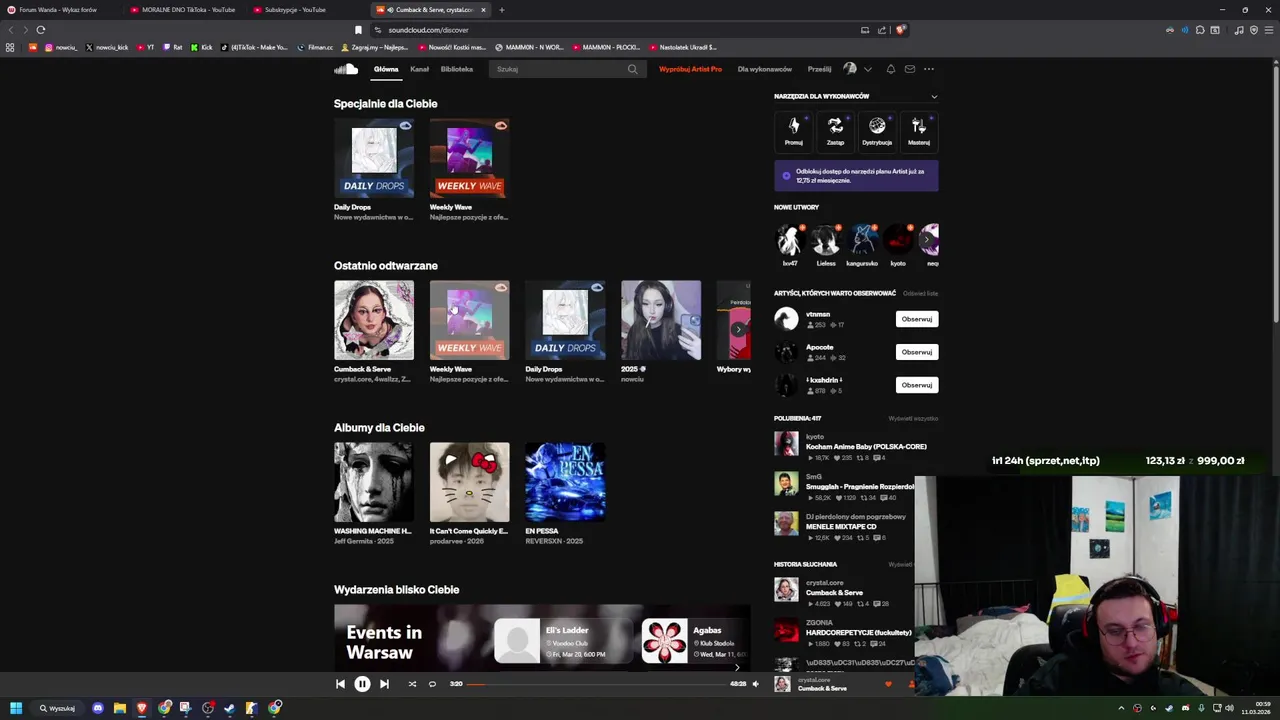Skip to next track in player
Screen dimensions: 1280x720
pos(384,684)
